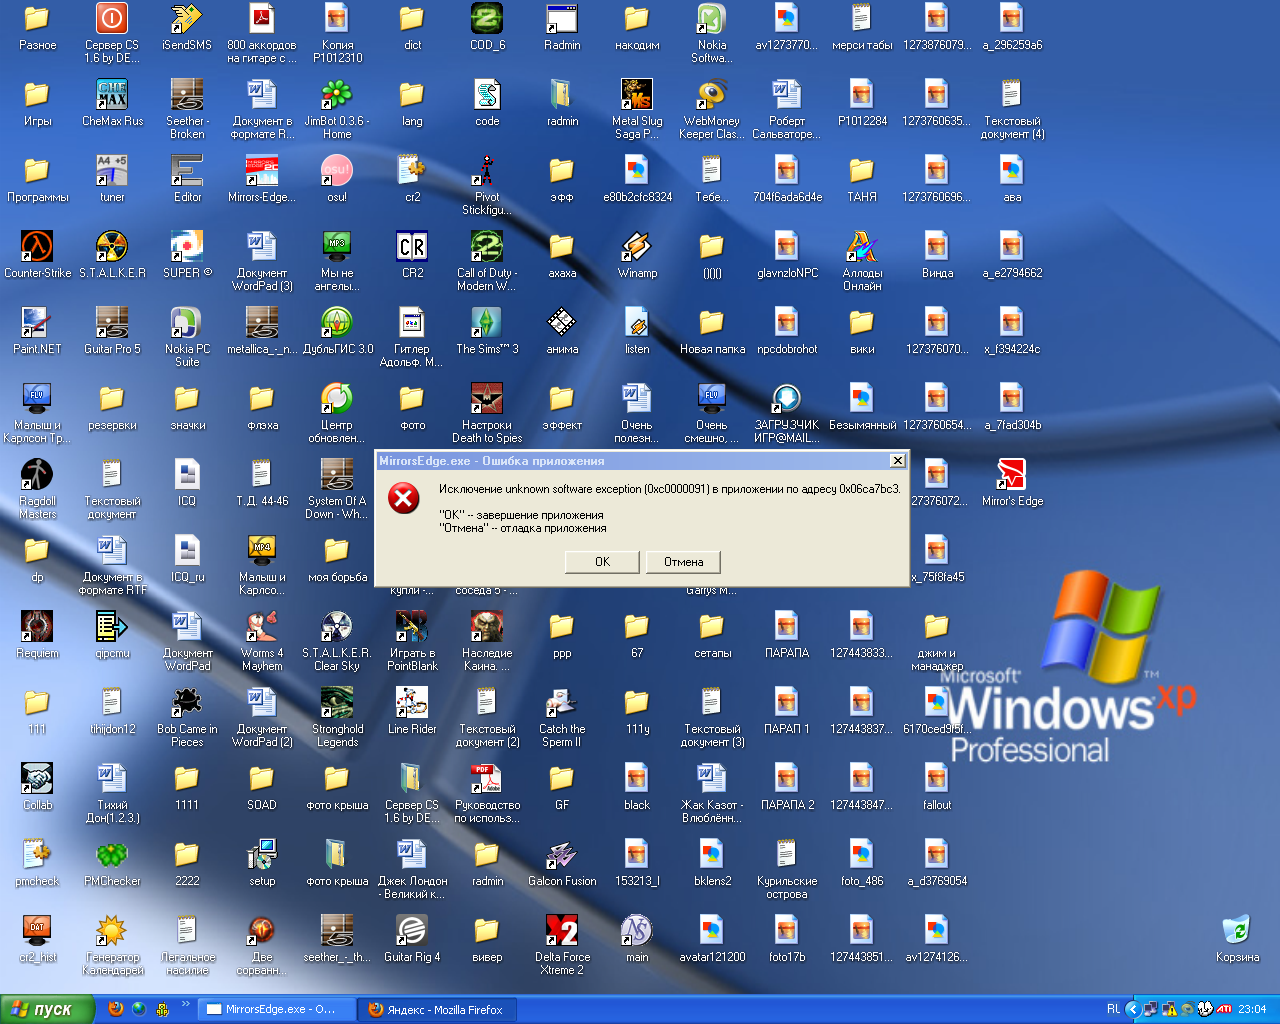Viewport: 1280px width, 1024px height.
Task: Select the Worms 4 Mayhem icon
Action: click(262, 640)
